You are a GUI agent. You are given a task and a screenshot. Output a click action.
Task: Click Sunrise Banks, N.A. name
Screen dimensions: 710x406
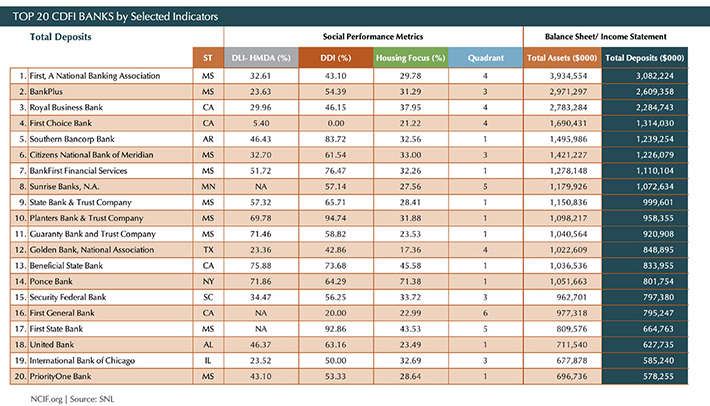(64, 186)
